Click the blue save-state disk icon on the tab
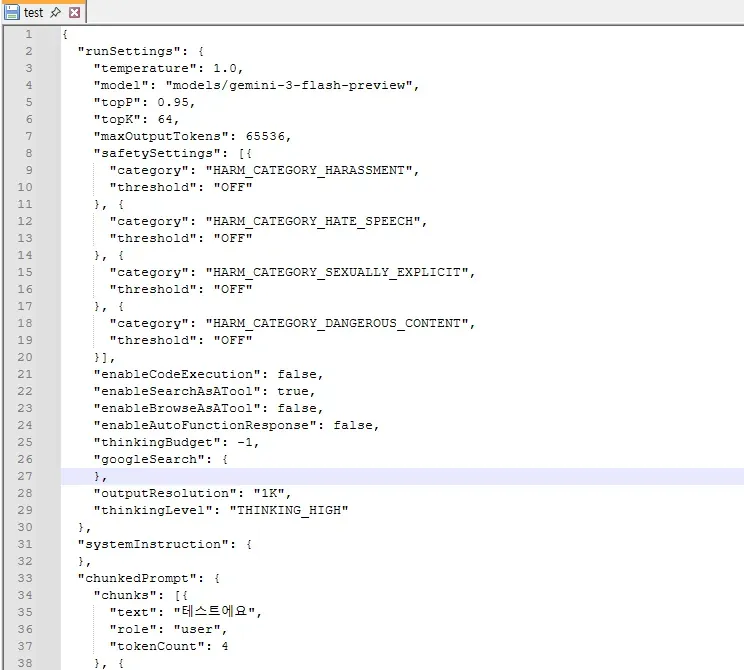 12,13
